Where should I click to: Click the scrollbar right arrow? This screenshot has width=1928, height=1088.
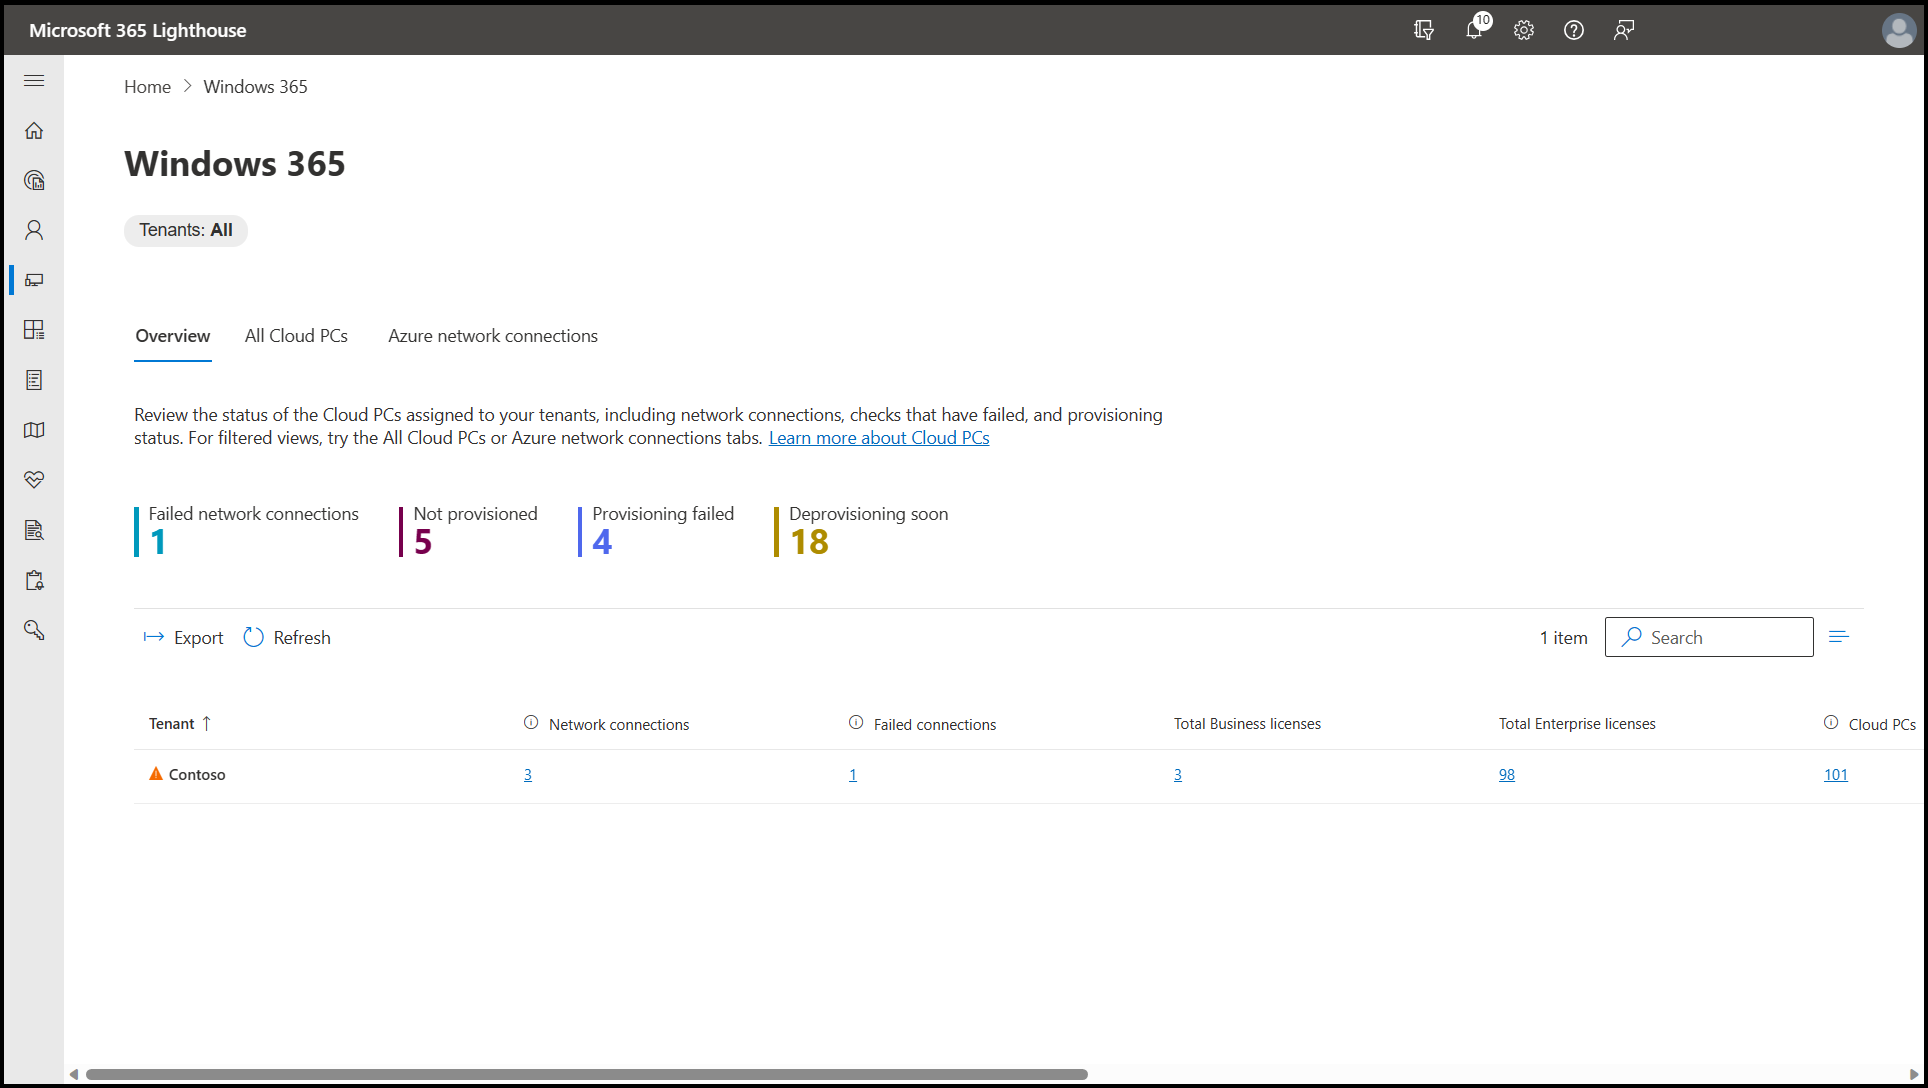point(1914,1074)
